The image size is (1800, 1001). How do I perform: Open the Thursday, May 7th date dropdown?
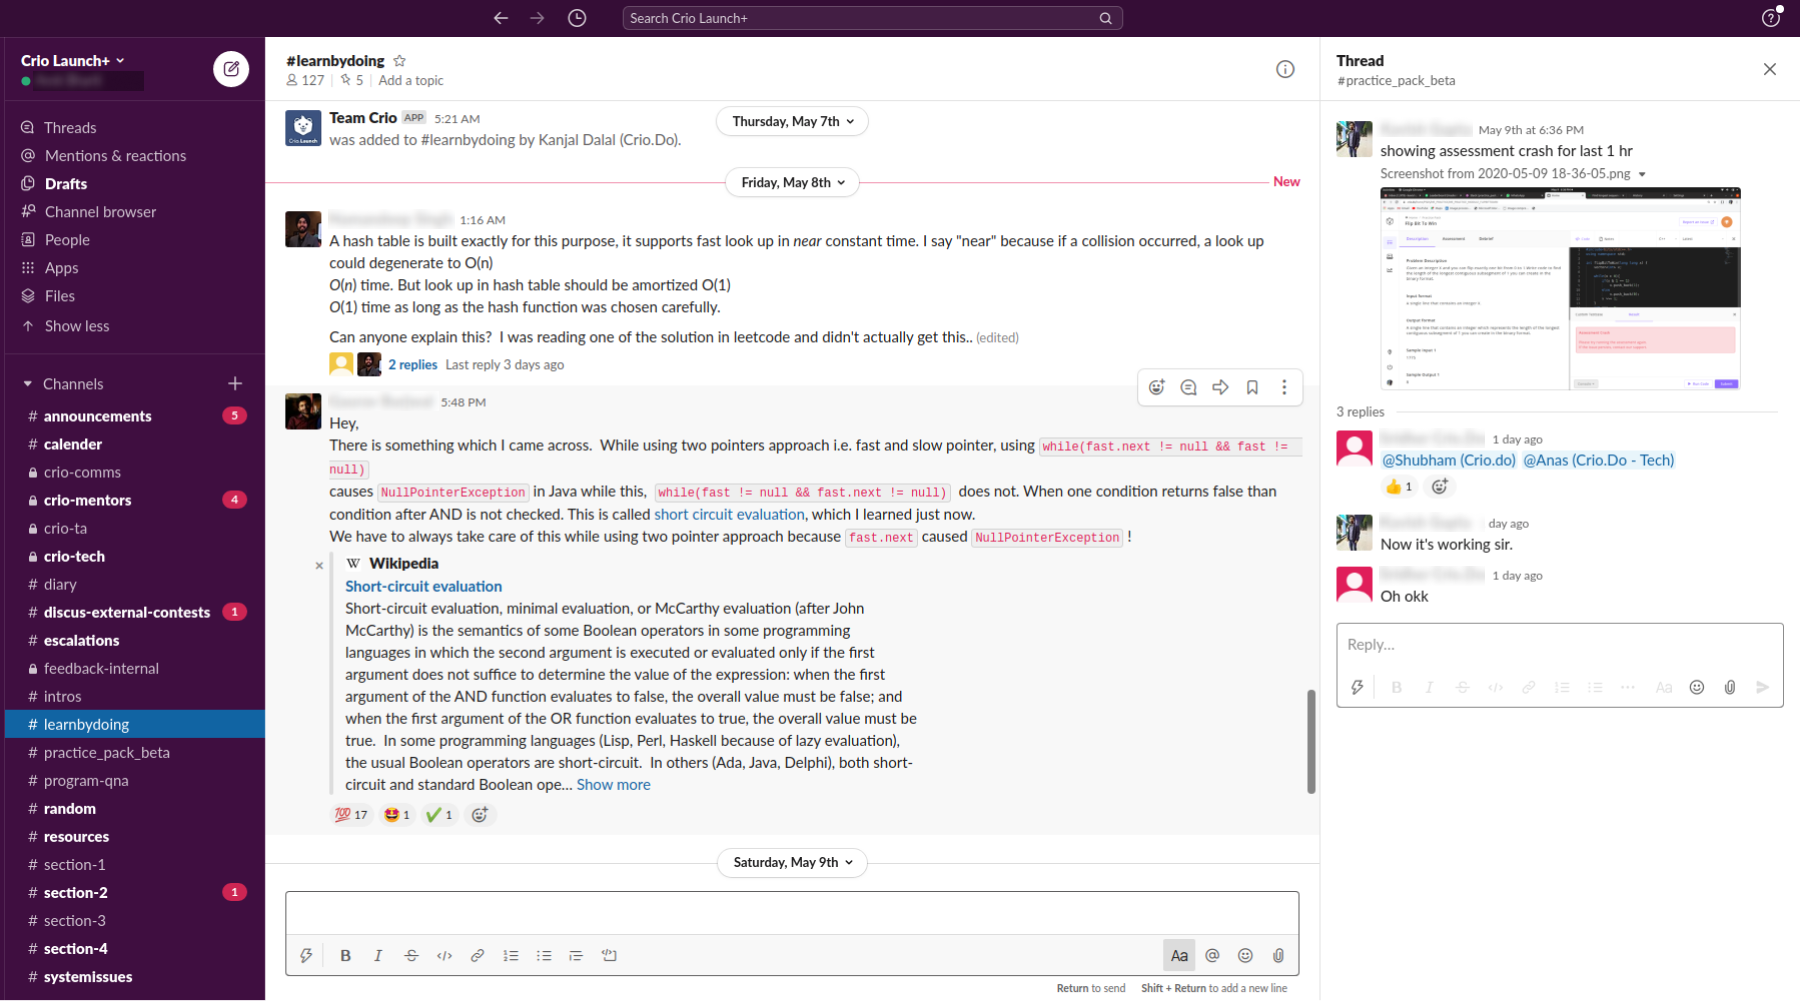[792, 121]
